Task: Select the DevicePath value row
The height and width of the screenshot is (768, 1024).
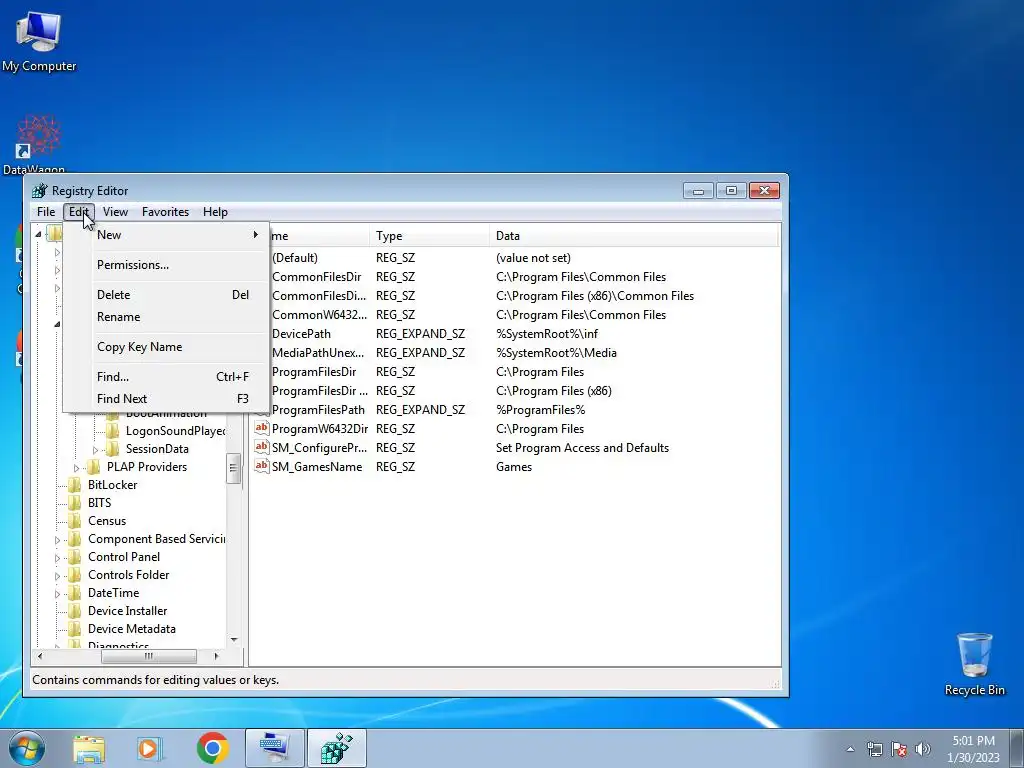Action: click(516, 334)
